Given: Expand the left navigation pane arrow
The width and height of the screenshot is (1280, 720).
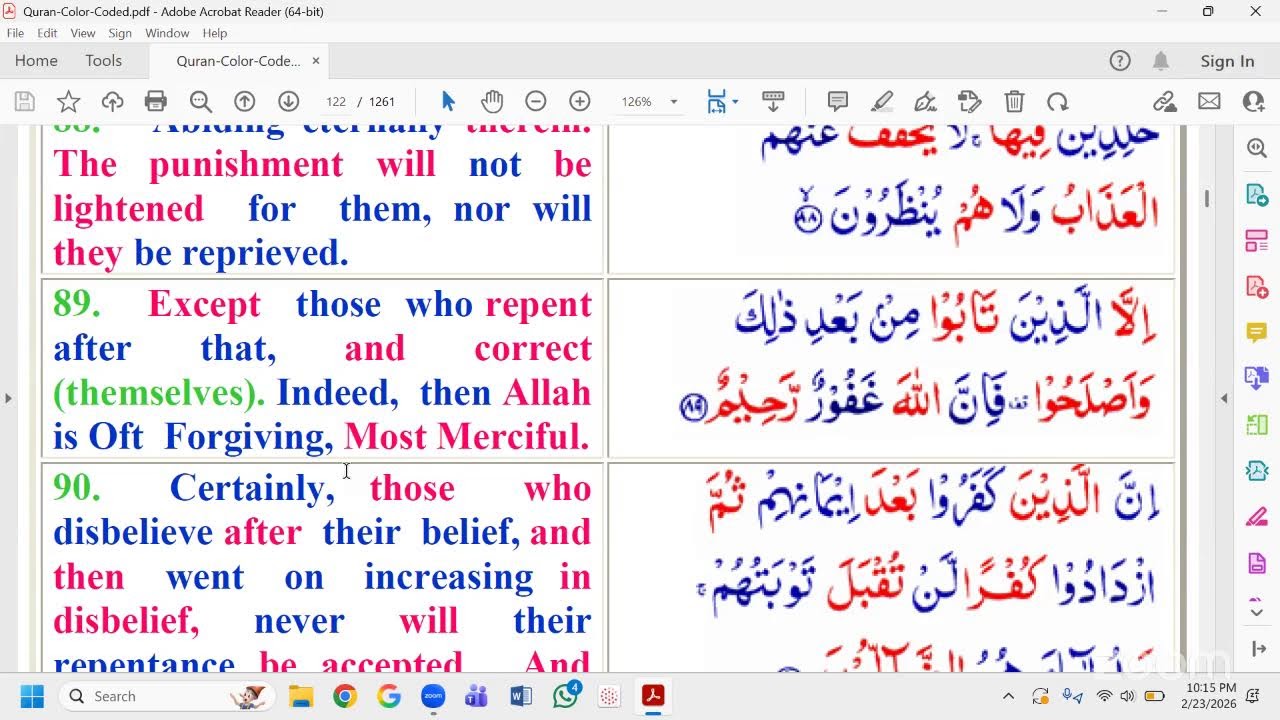Looking at the screenshot, I should [8, 398].
